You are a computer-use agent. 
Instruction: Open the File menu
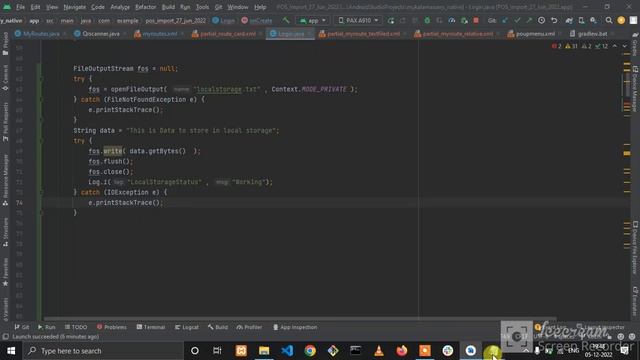tap(20, 7)
